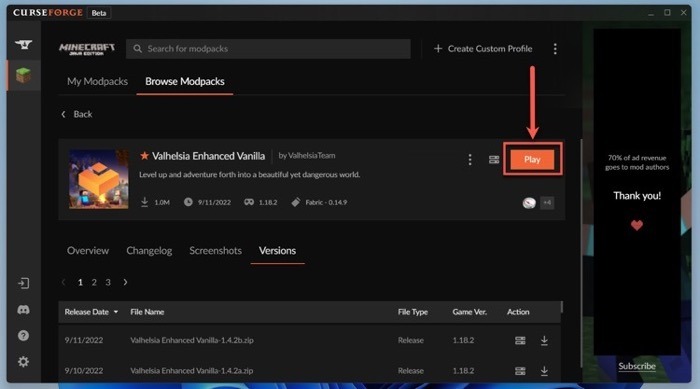Click the red heart icon in ad panel
Viewport: 700px width, 389px height.
637,225
